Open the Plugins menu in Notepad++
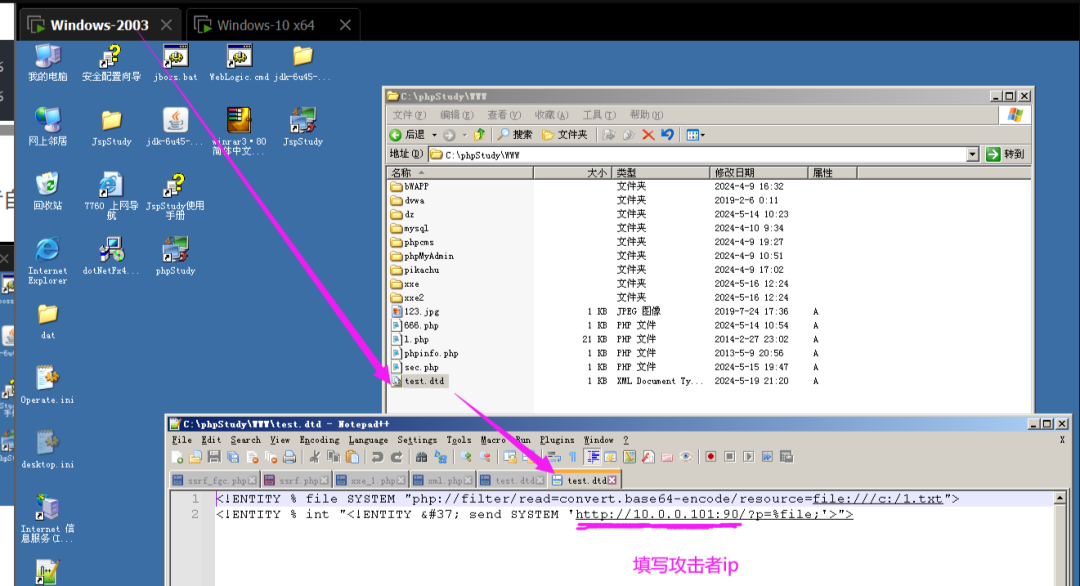The width and height of the screenshot is (1080, 586). point(557,440)
